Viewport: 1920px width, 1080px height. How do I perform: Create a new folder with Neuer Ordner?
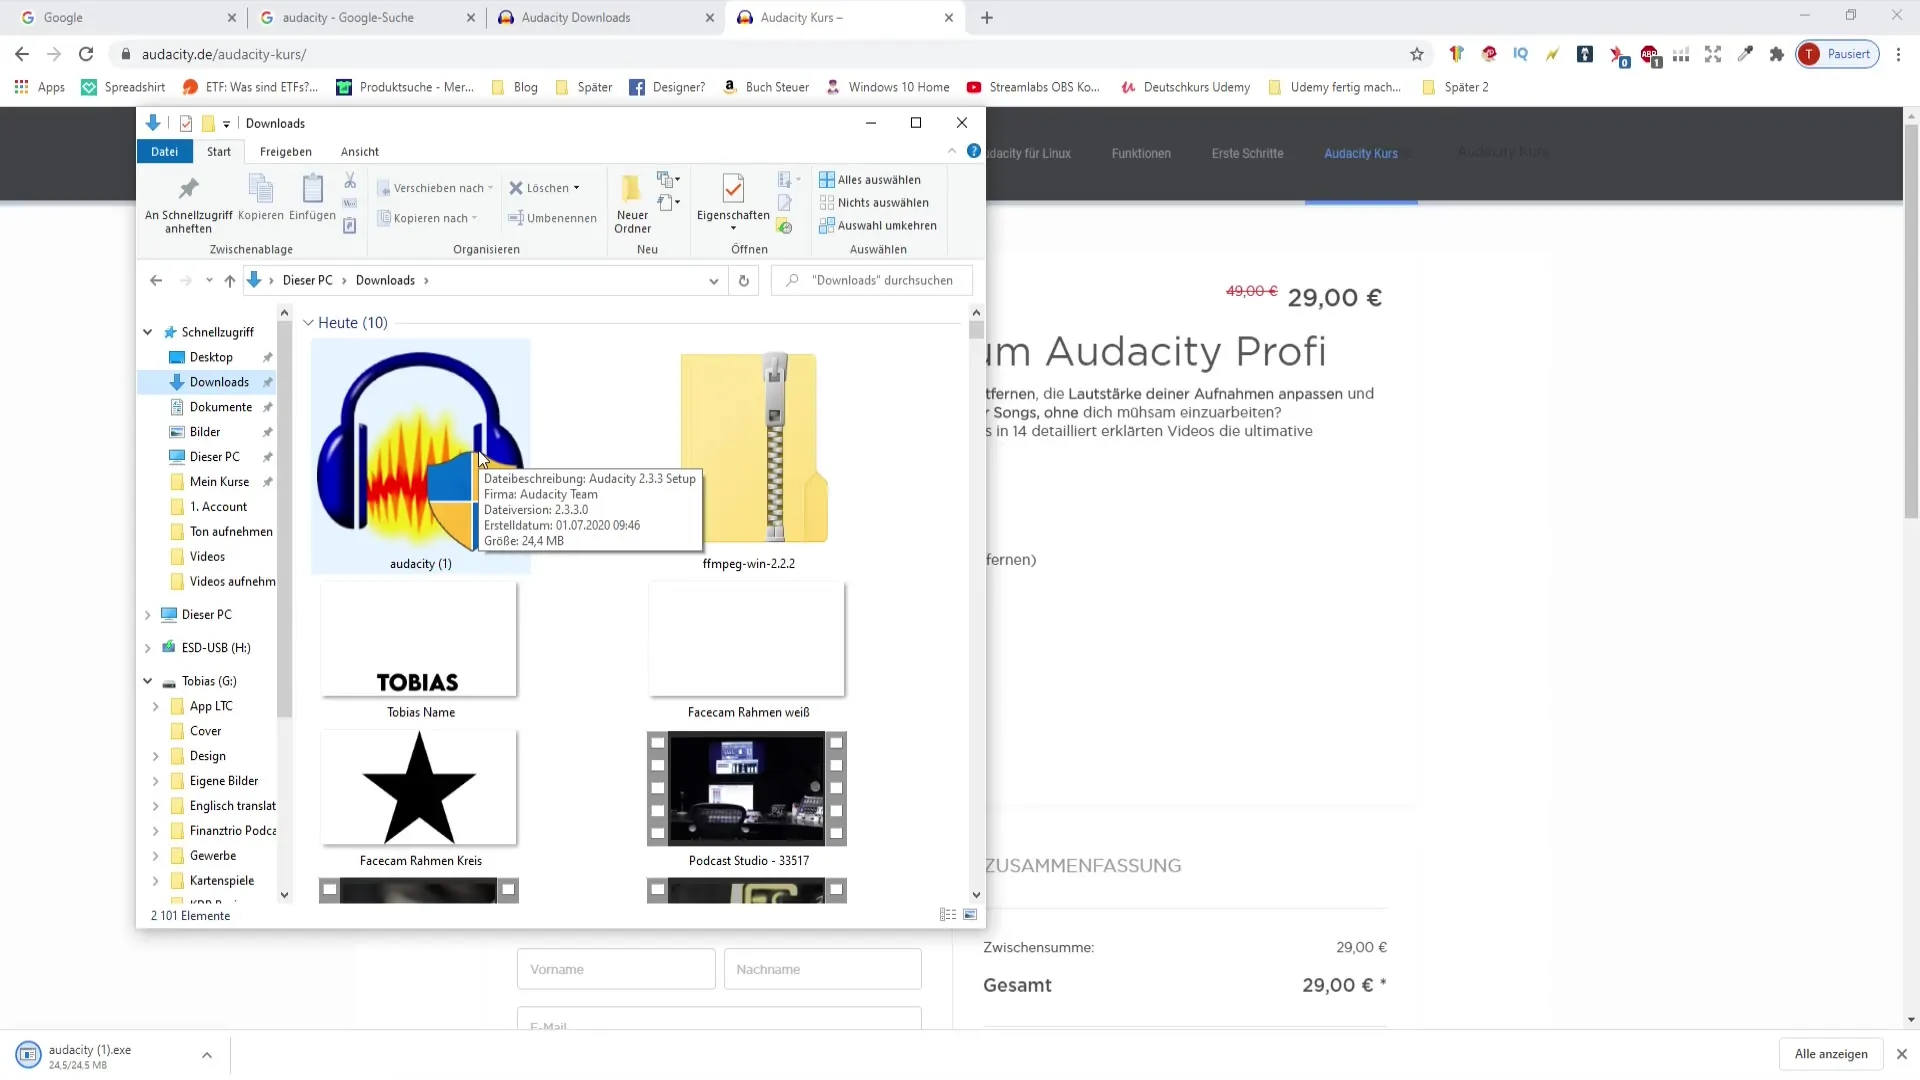pyautogui.click(x=632, y=205)
